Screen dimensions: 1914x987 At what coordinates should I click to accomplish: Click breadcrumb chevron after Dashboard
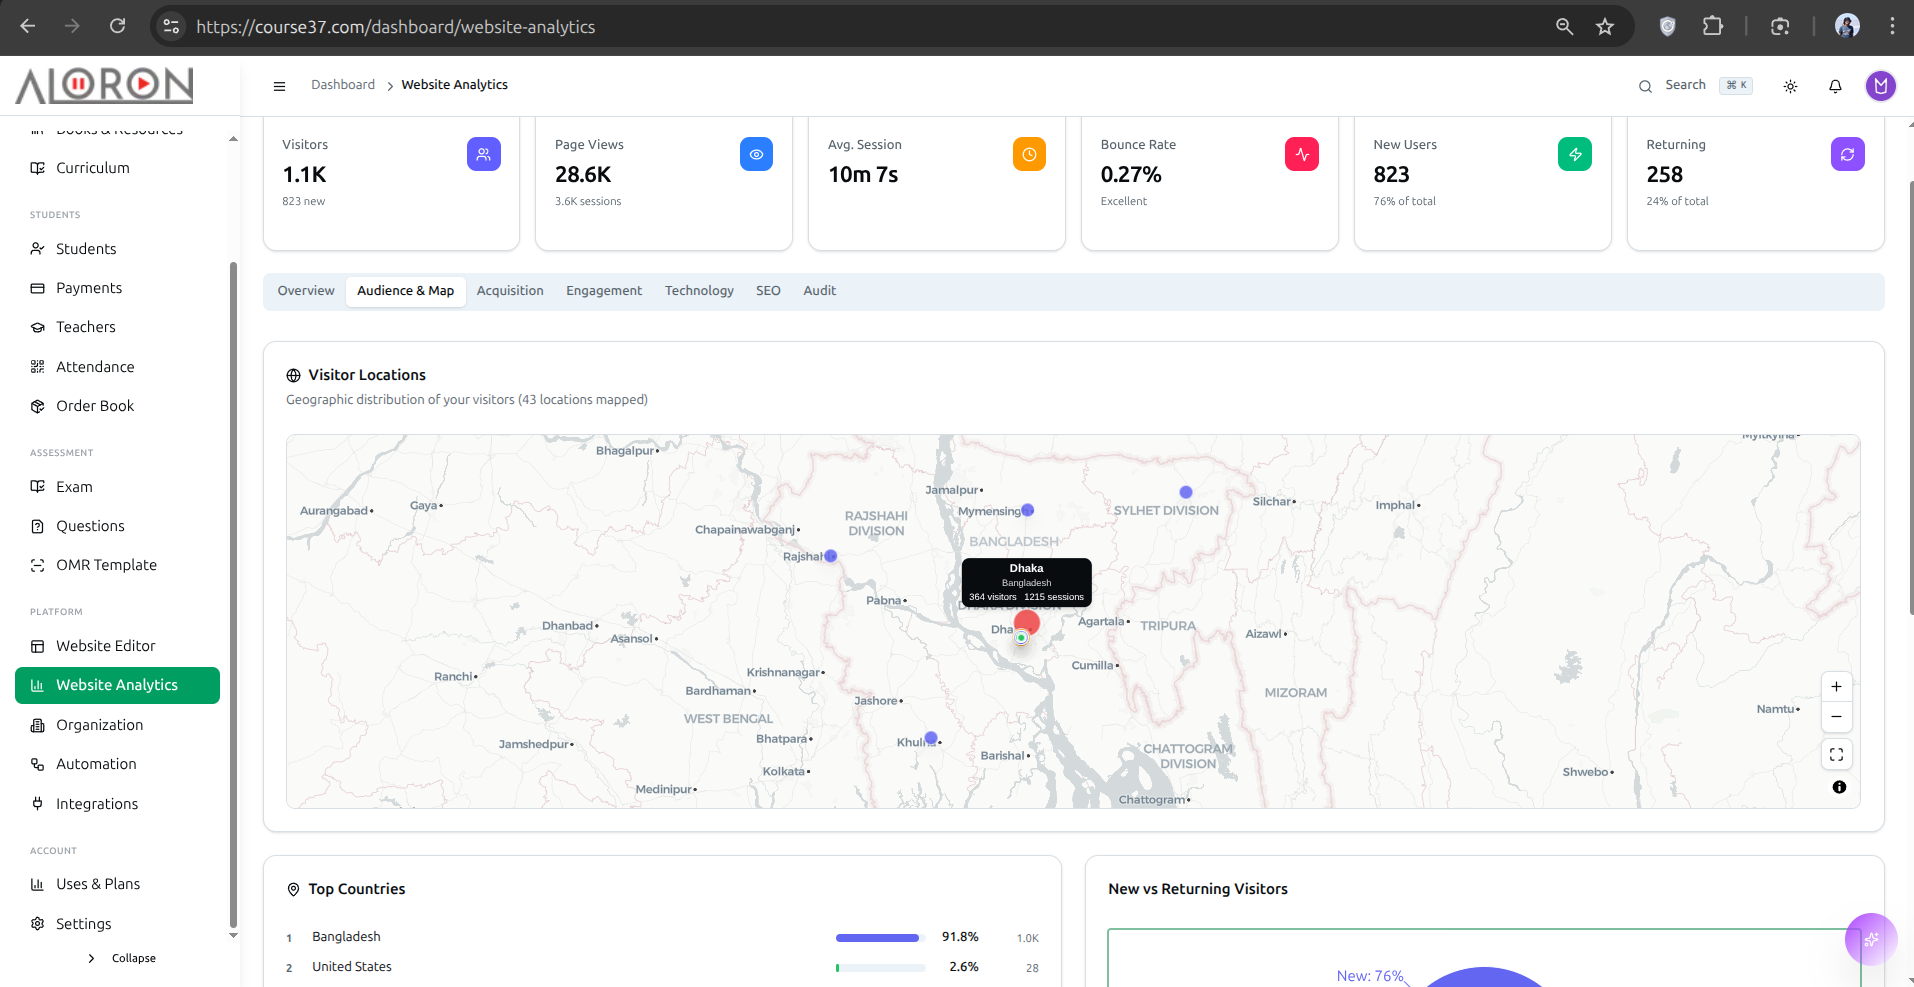pos(389,86)
